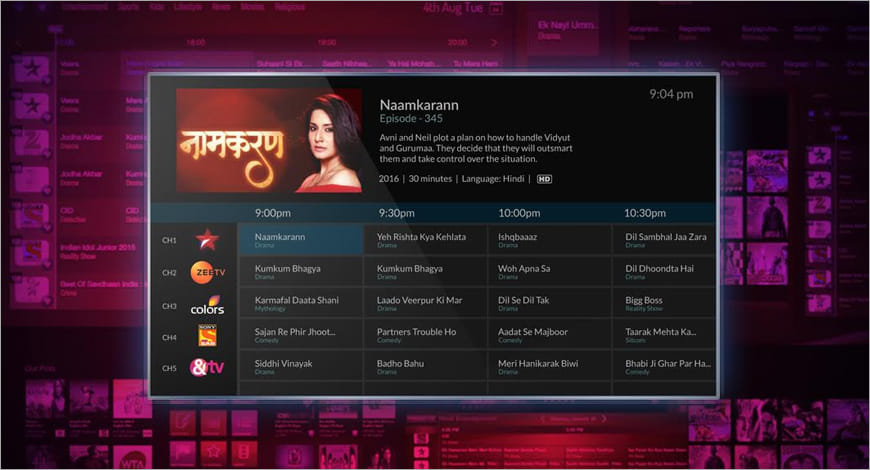Click the CH4 channel number

click(169, 337)
